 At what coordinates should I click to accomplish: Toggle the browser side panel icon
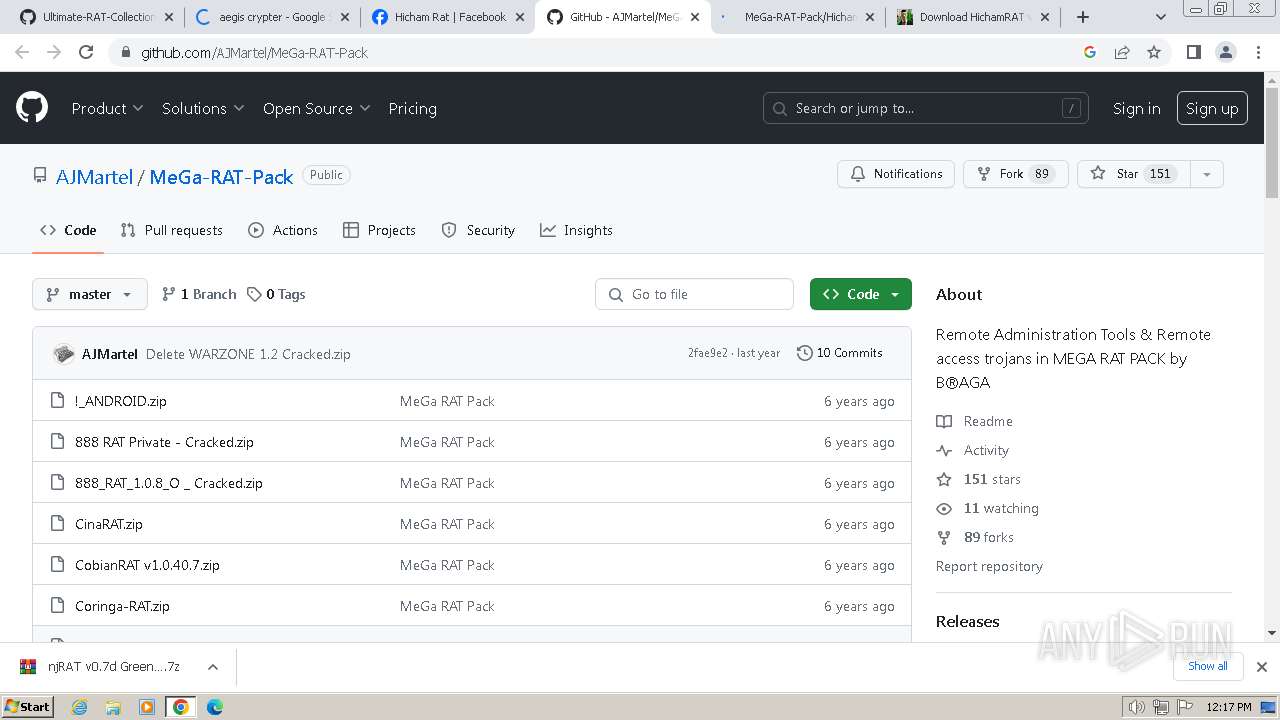pyautogui.click(x=1193, y=52)
